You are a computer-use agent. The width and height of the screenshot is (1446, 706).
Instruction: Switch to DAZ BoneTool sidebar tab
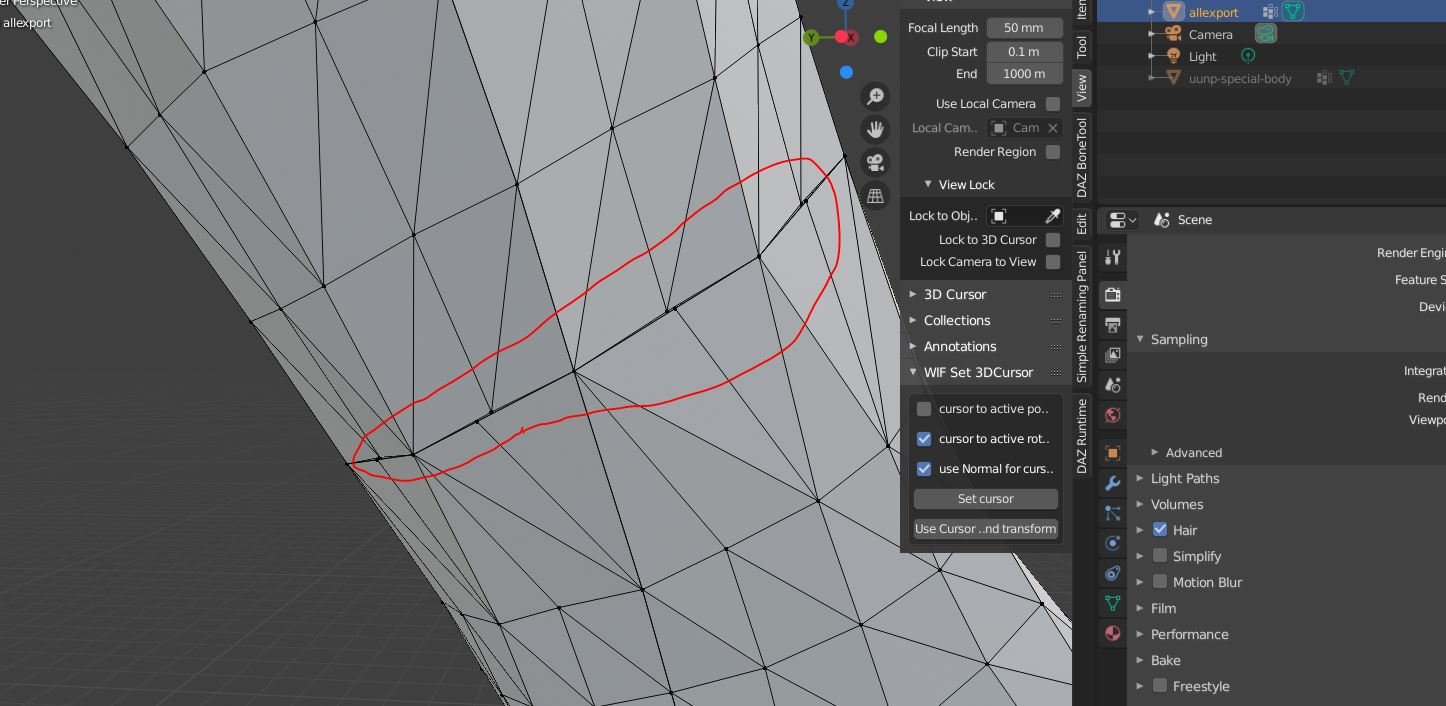[x=1081, y=157]
